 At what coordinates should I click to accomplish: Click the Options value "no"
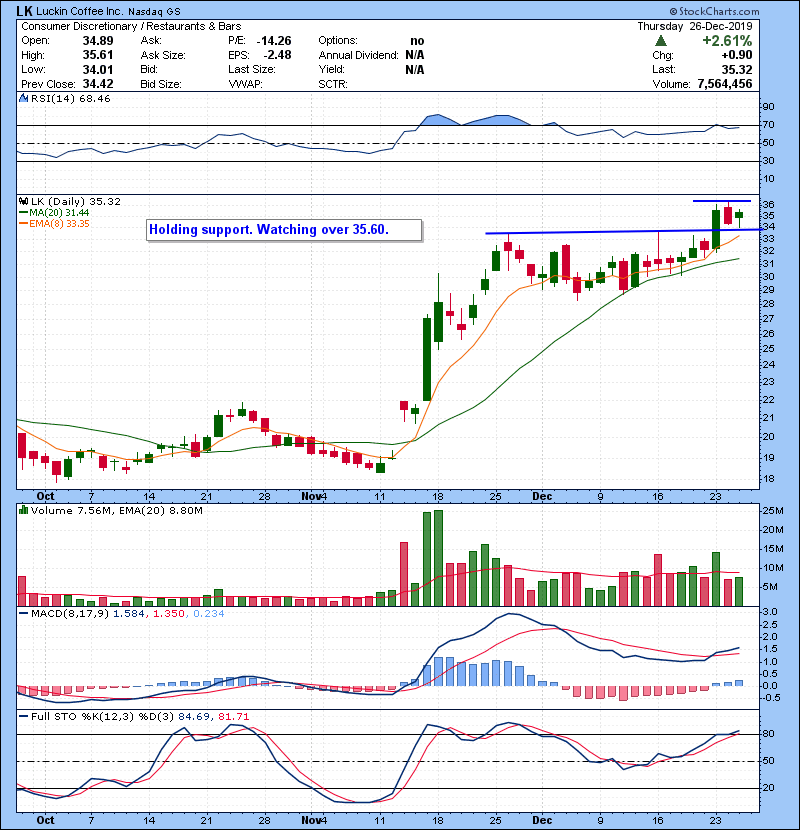click(x=417, y=41)
